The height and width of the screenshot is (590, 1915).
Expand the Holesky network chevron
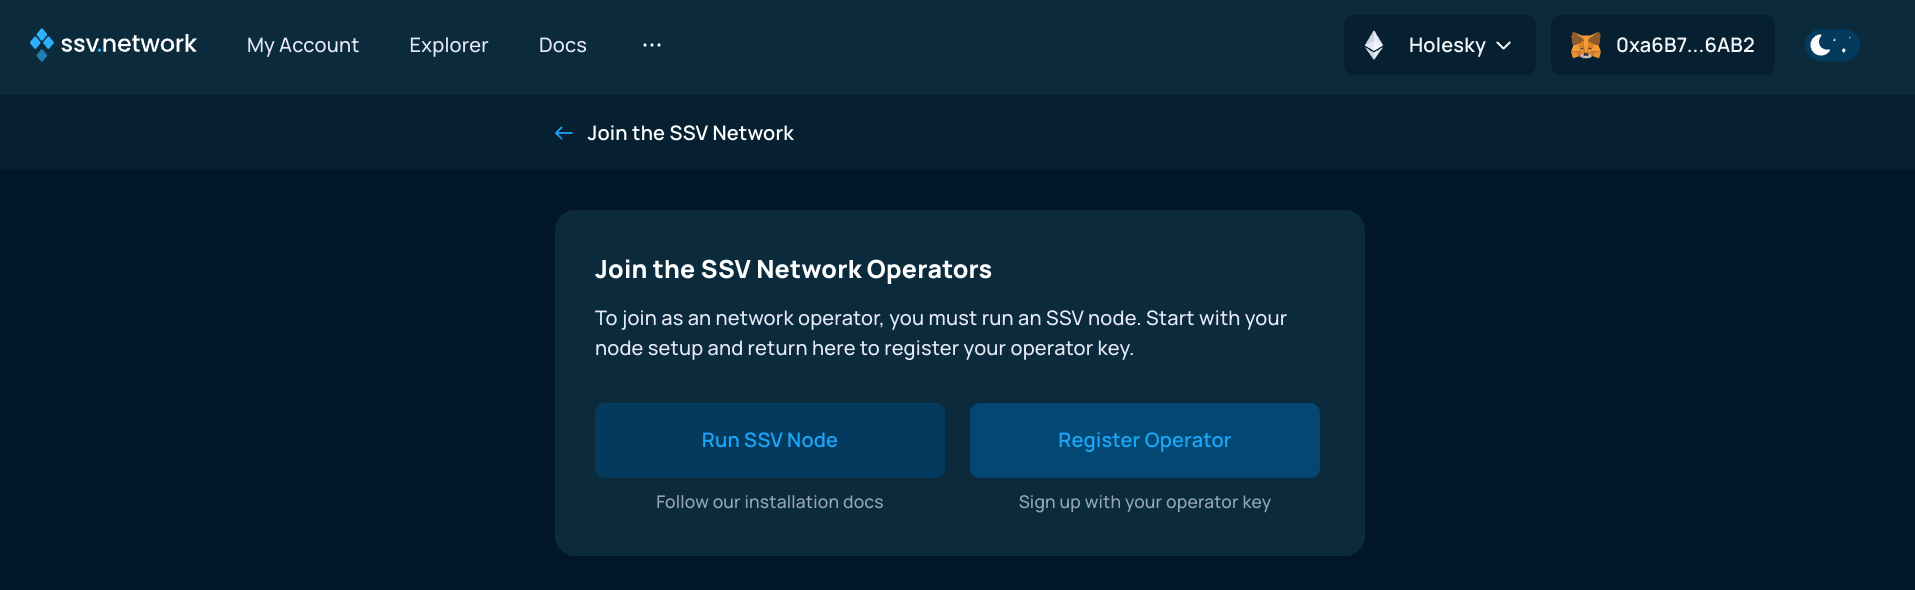[1503, 45]
